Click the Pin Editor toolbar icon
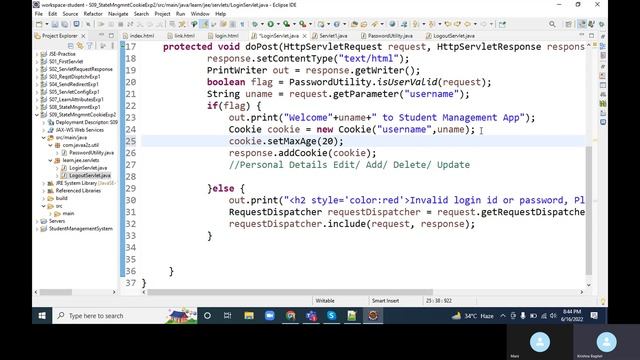Viewport: 640px width, 360px height. click(502, 24)
